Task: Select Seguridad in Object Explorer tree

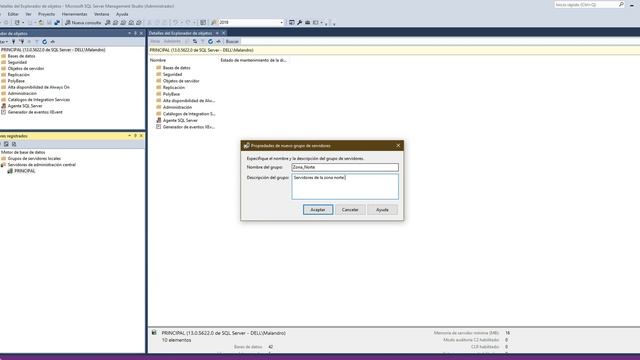Action: 17,62
